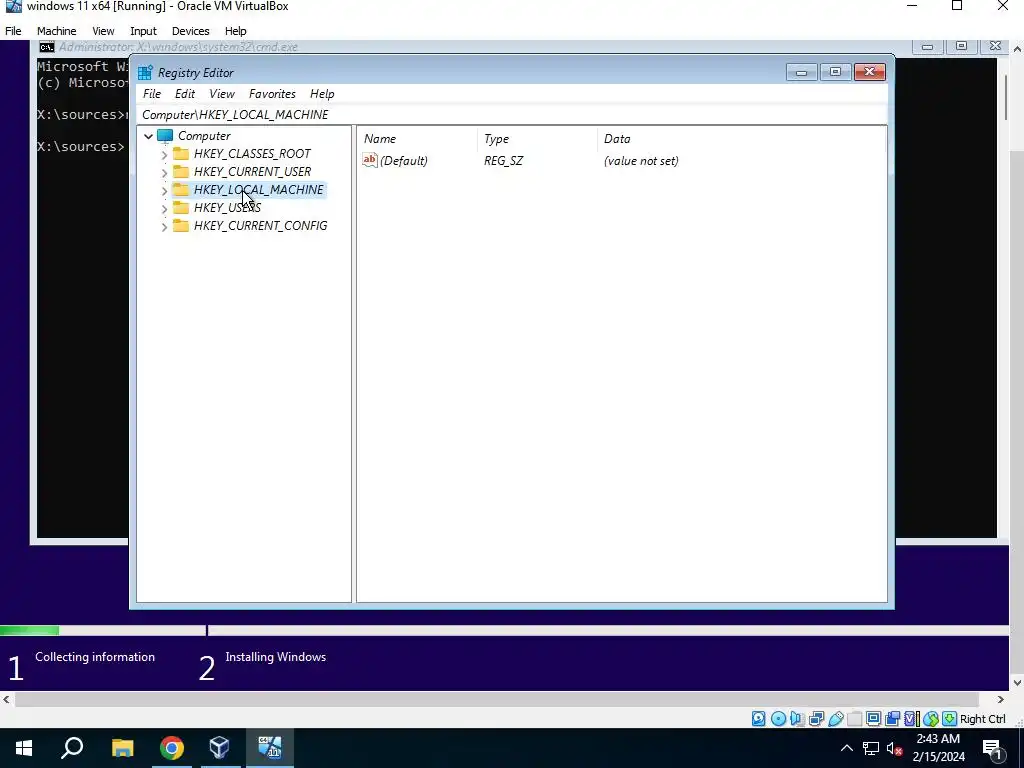Image resolution: width=1024 pixels, height=768 pixels.
Task: Click the HKEY_USERS folder icon
Action: [x=181, y=208]
